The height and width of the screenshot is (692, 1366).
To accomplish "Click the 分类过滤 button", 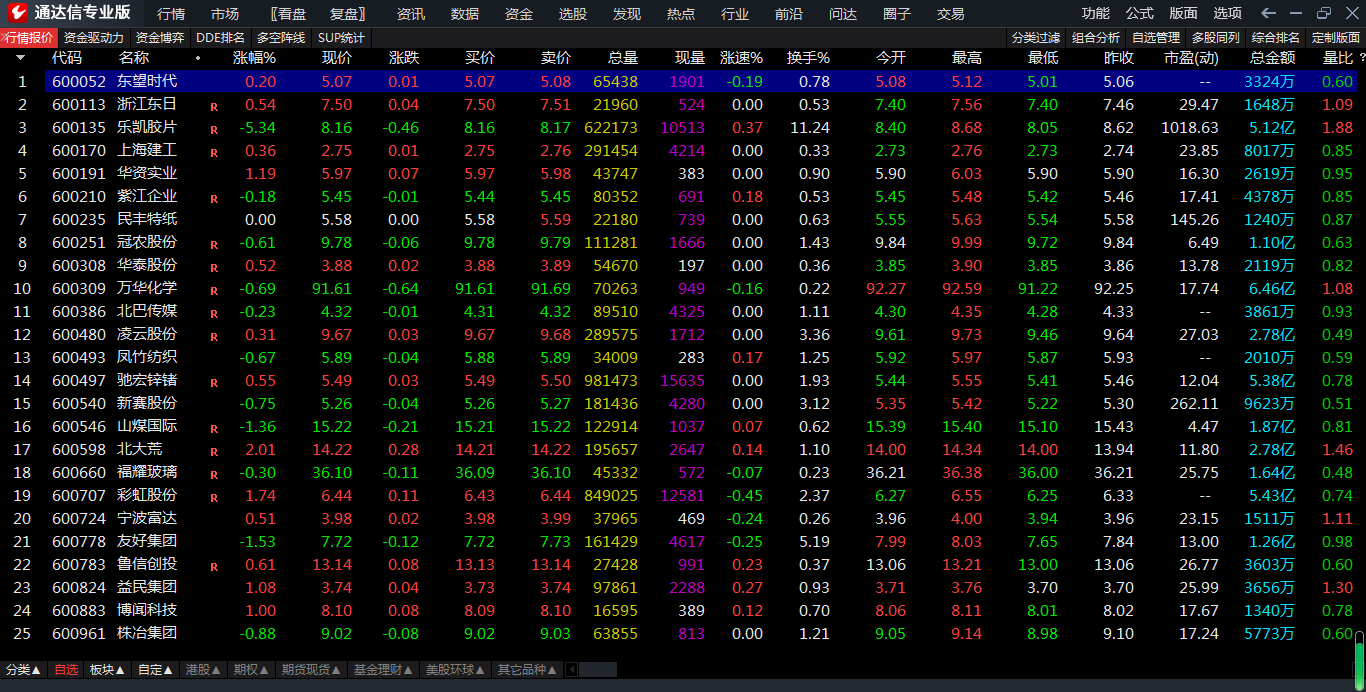I will [1036, 38].
